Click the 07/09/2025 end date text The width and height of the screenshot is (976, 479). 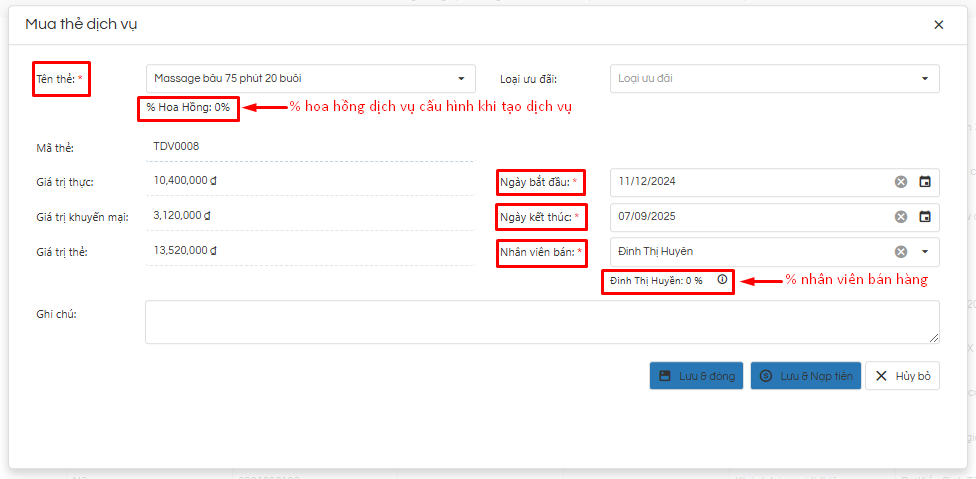649,217
